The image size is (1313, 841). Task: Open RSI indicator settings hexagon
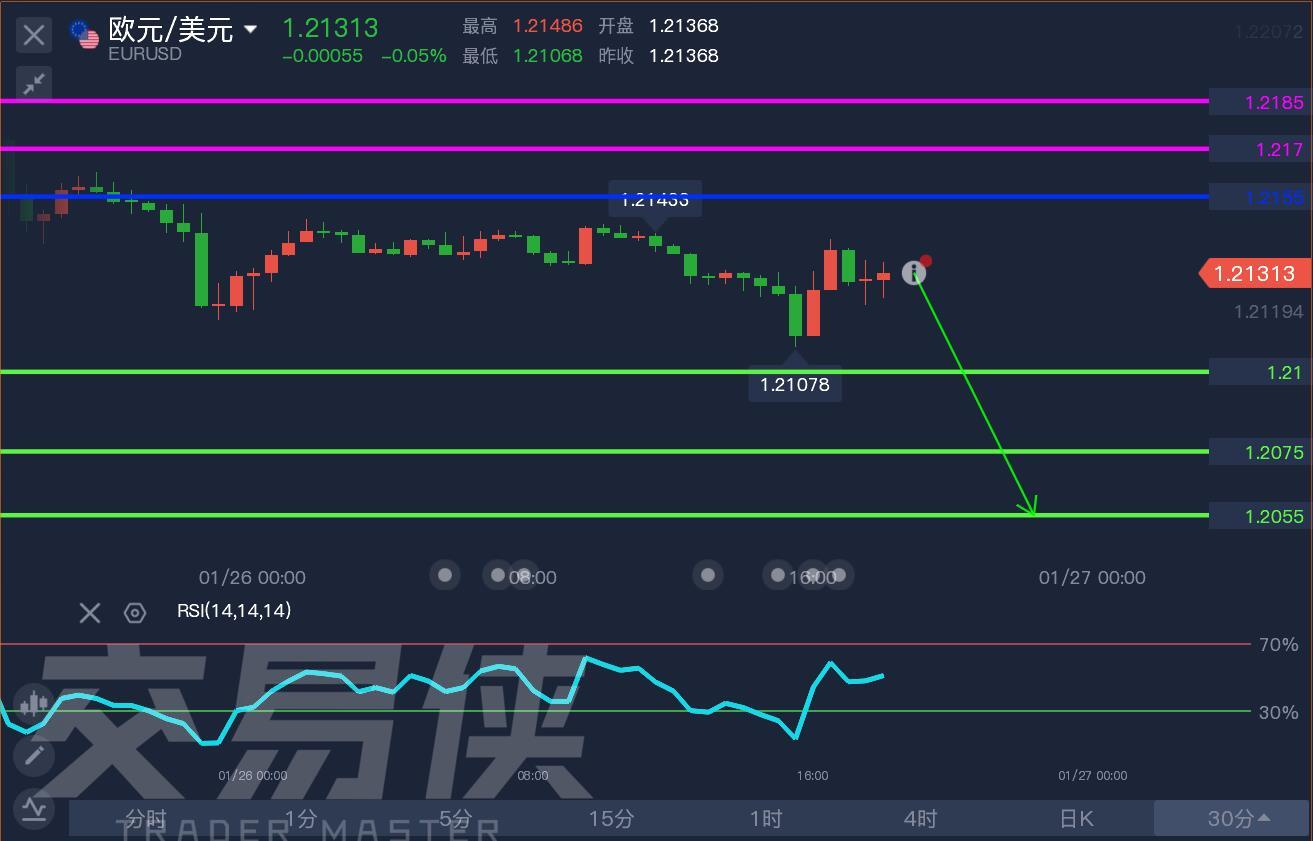point(135,612)
